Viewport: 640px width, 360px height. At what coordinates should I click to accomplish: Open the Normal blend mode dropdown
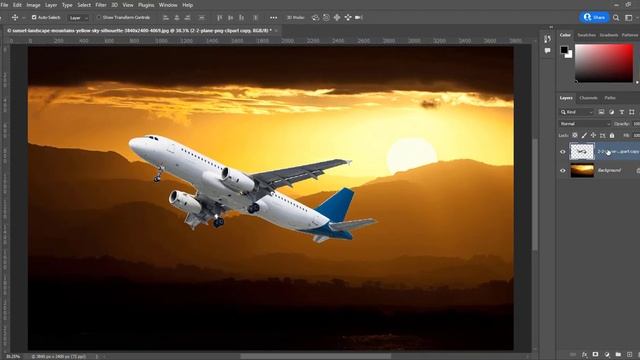click(584, 124)
